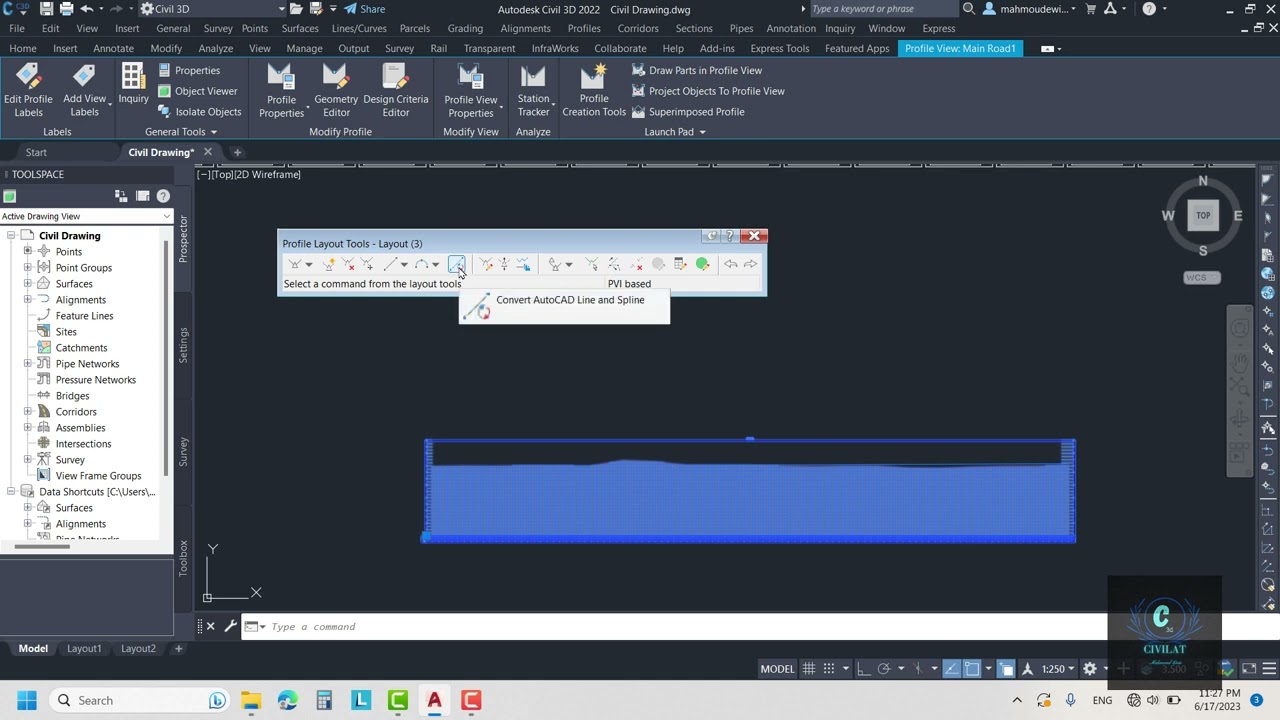1280x720 pixels.
Task: Click the help search keyword field
Action: 885,9
